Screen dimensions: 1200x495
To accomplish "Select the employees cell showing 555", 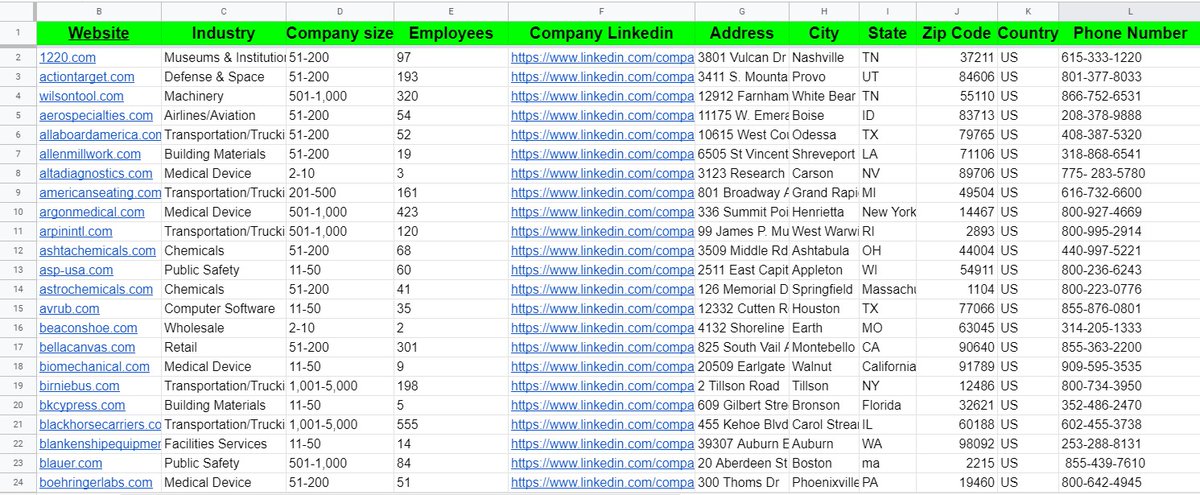I will [451, 425].
